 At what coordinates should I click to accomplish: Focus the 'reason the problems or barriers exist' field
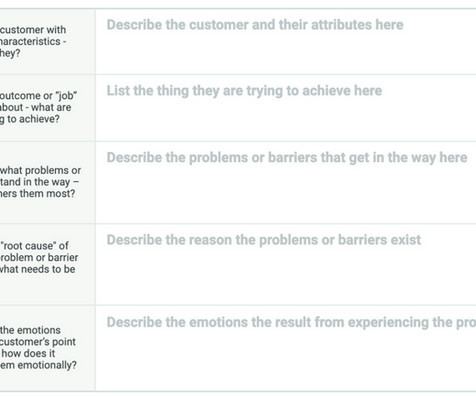pos(286,264)
